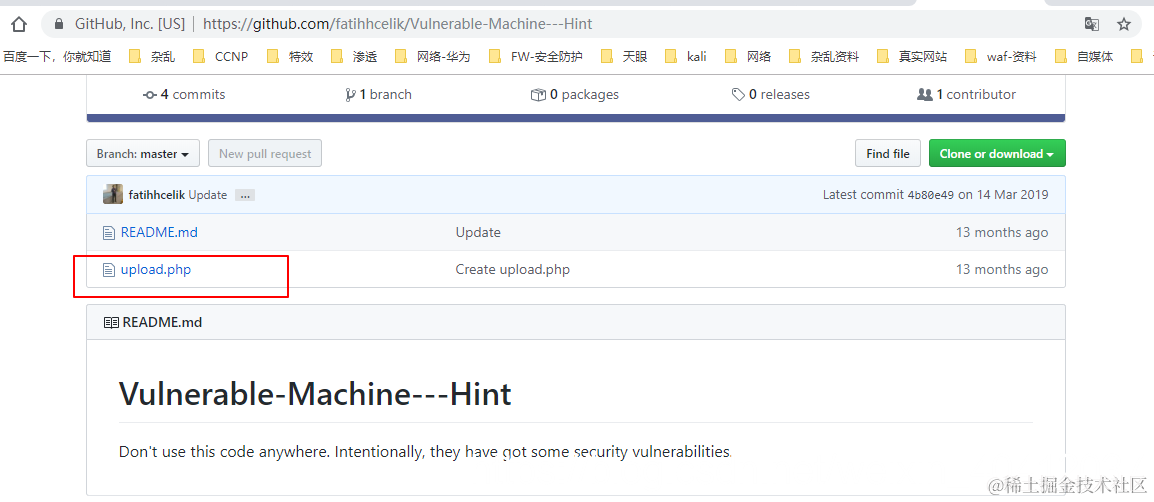Open commit hash 4b80e49
Viewport: 1154px width, 502px height.
click(930, 195)
